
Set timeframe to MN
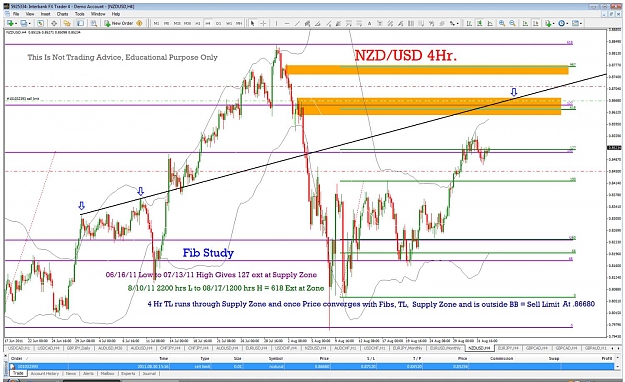point(239,24)
